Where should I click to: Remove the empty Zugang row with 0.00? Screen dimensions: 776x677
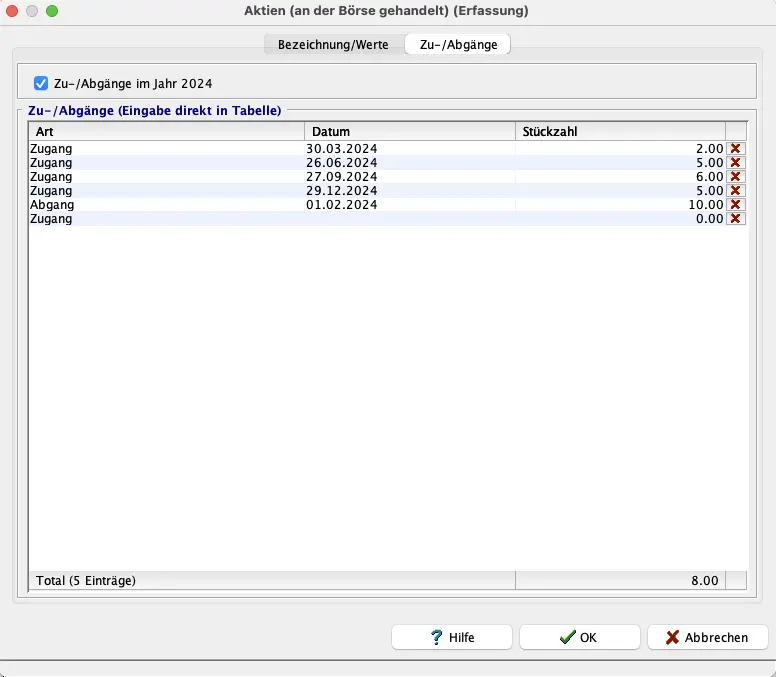click(736, 218)
